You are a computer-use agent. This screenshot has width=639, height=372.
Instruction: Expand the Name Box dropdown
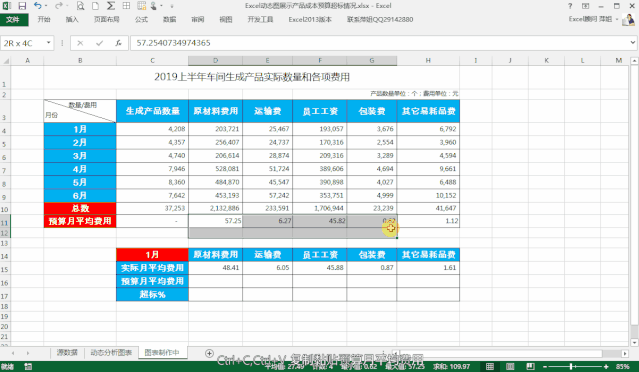point(48,43)
